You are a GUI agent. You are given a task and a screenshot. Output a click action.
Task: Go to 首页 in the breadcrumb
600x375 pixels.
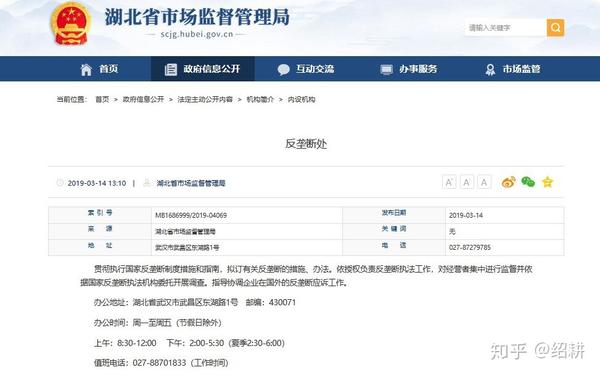(102, 99)
